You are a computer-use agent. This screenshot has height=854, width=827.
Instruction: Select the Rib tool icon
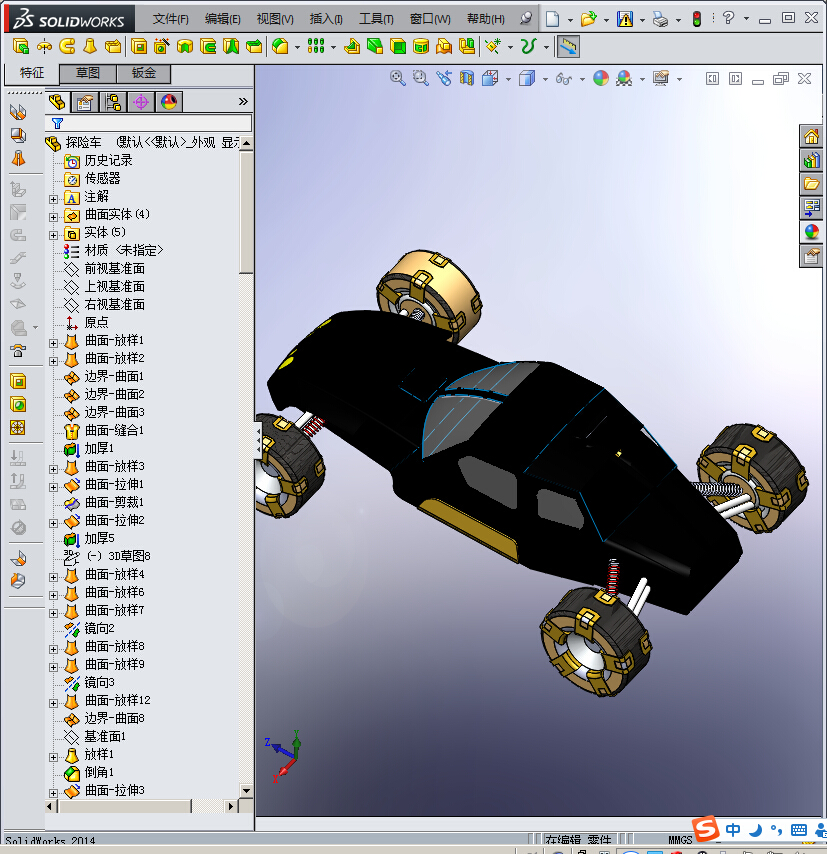[x=352, y=47]
